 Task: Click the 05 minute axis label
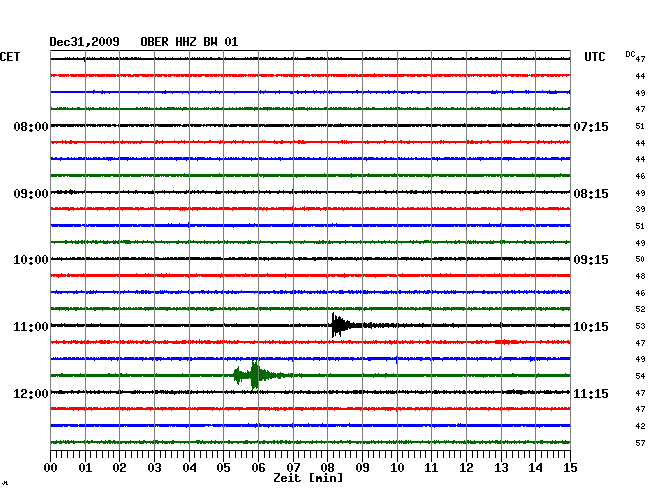point(223,468)
